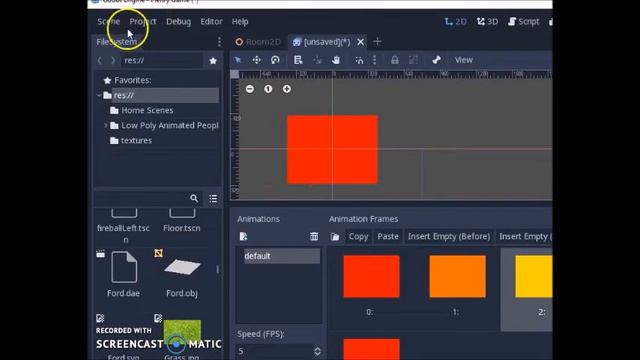Go to previous folder in FileSystem

coord(100,60)
